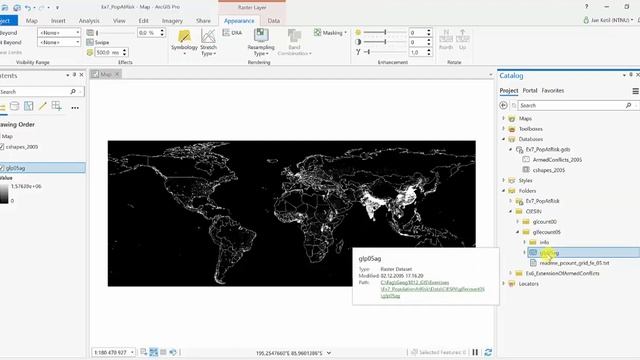Screen dimensions: 640x360
Task: Open the Insert ribbon tab
Action: coord(58,20)
